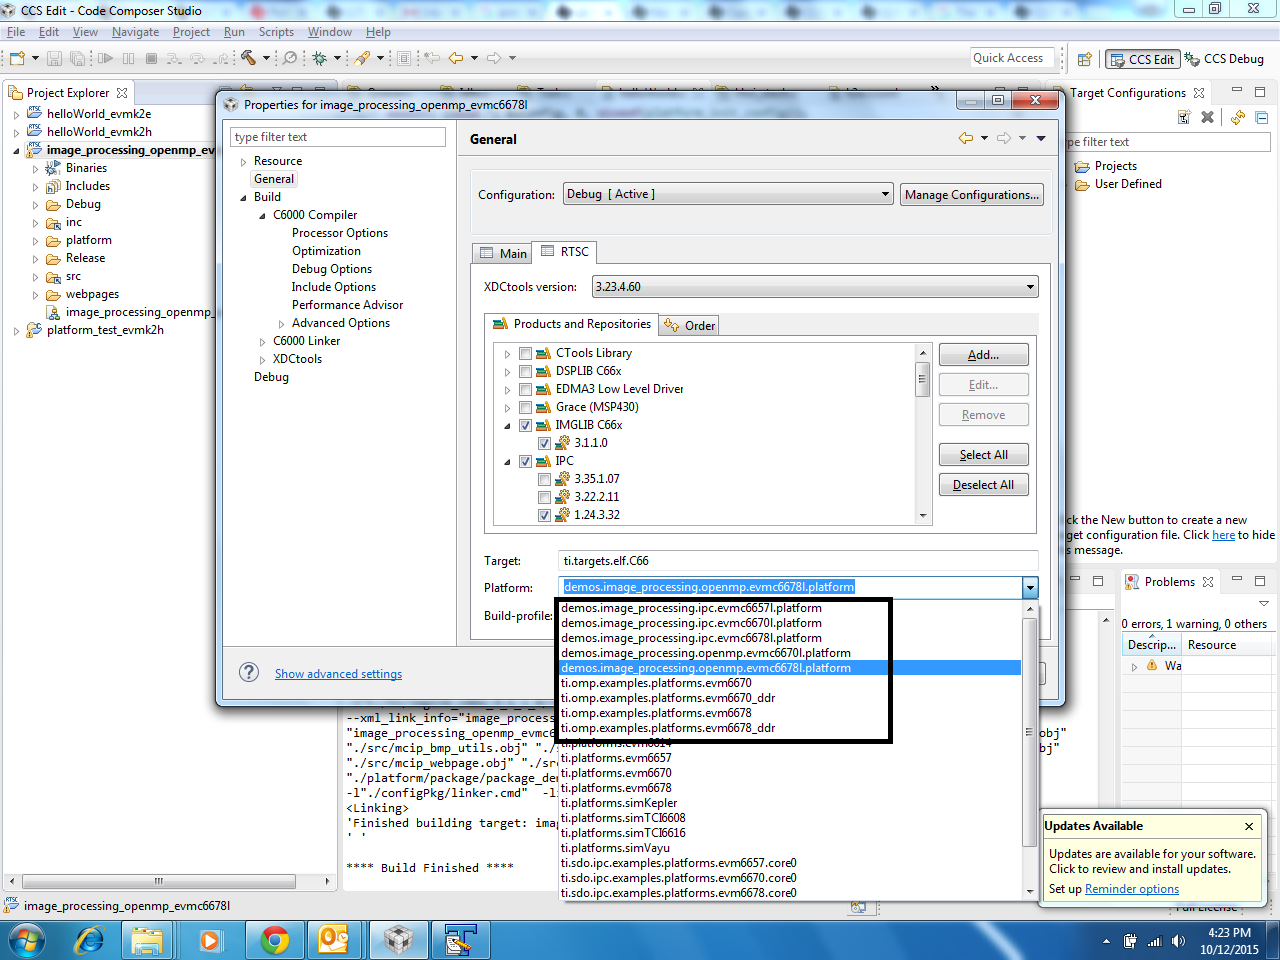Switch to the Main tab

point(502,253)
